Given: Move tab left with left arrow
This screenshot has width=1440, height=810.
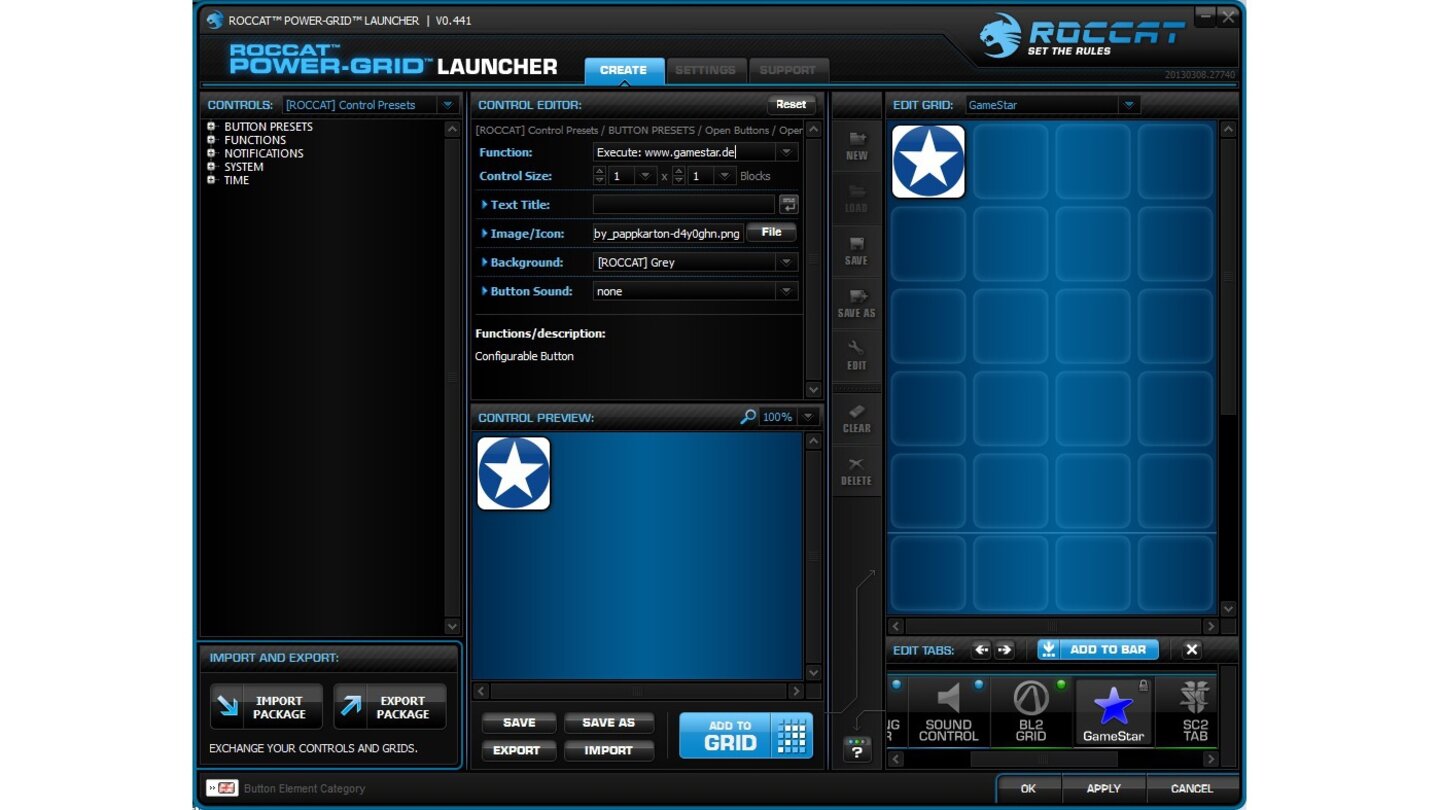Looking at the screenshot, I should [981, 650].
